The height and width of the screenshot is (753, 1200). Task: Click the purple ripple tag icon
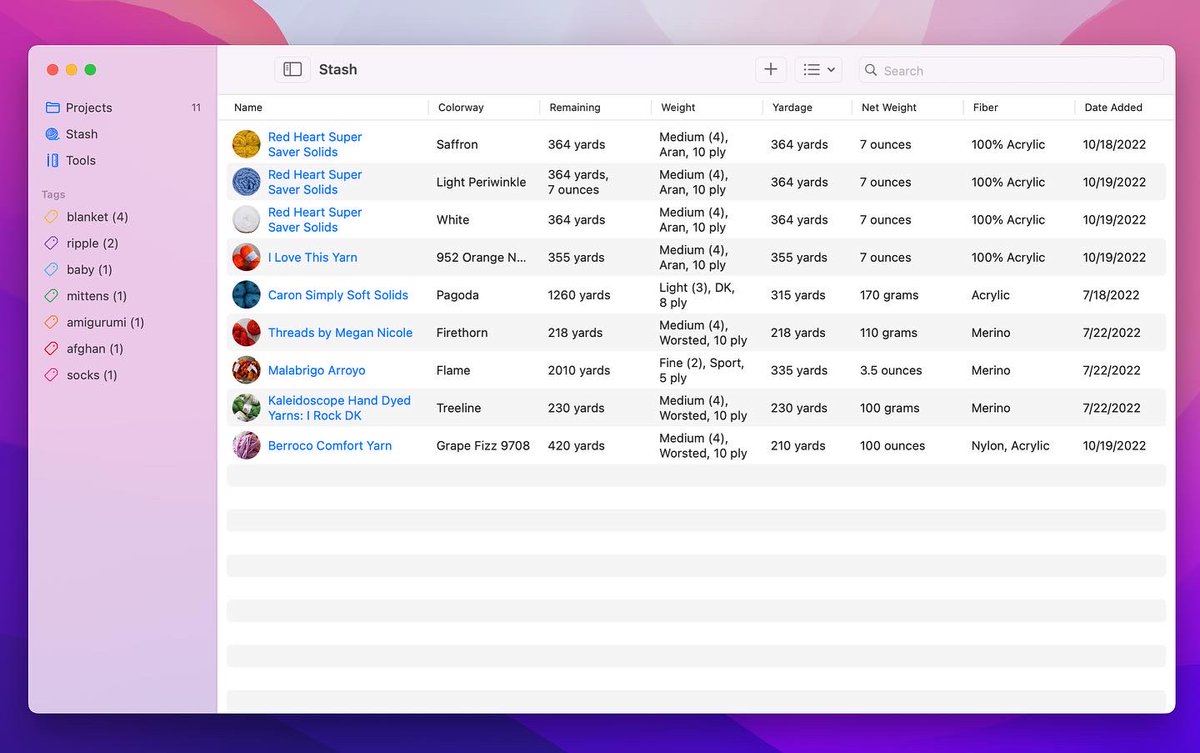tap(52, 243)
